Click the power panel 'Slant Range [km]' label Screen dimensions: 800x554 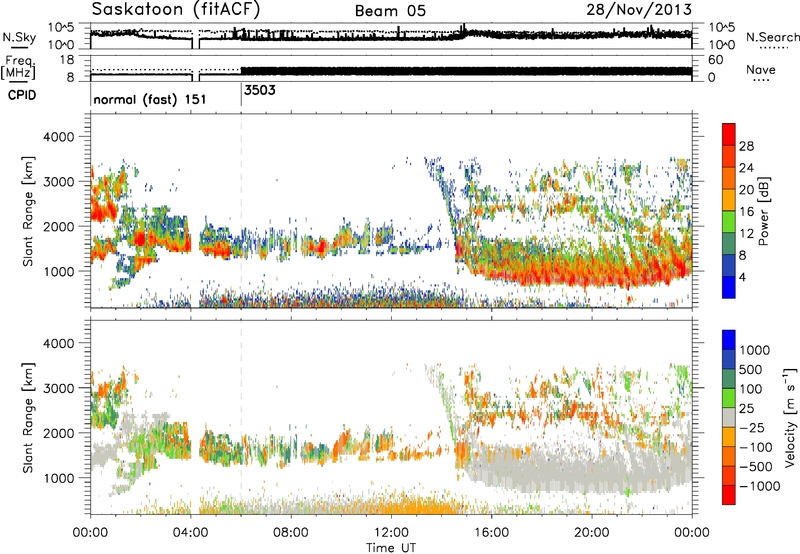point(28,211)
